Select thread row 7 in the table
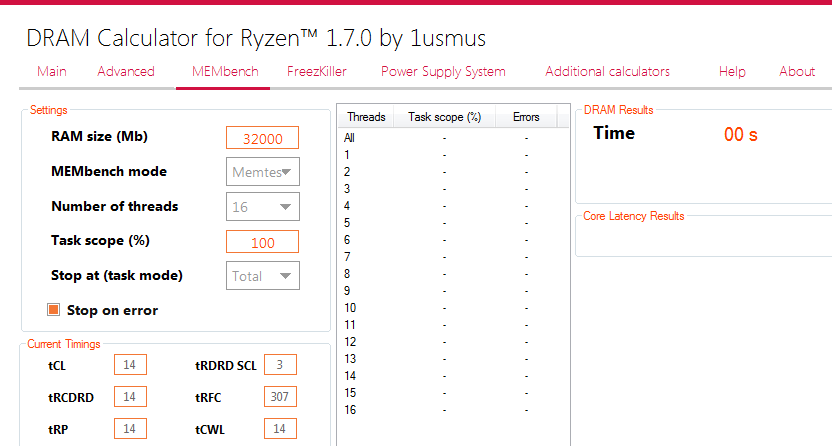This screenshot has height=446, width=832. [453, 257]
